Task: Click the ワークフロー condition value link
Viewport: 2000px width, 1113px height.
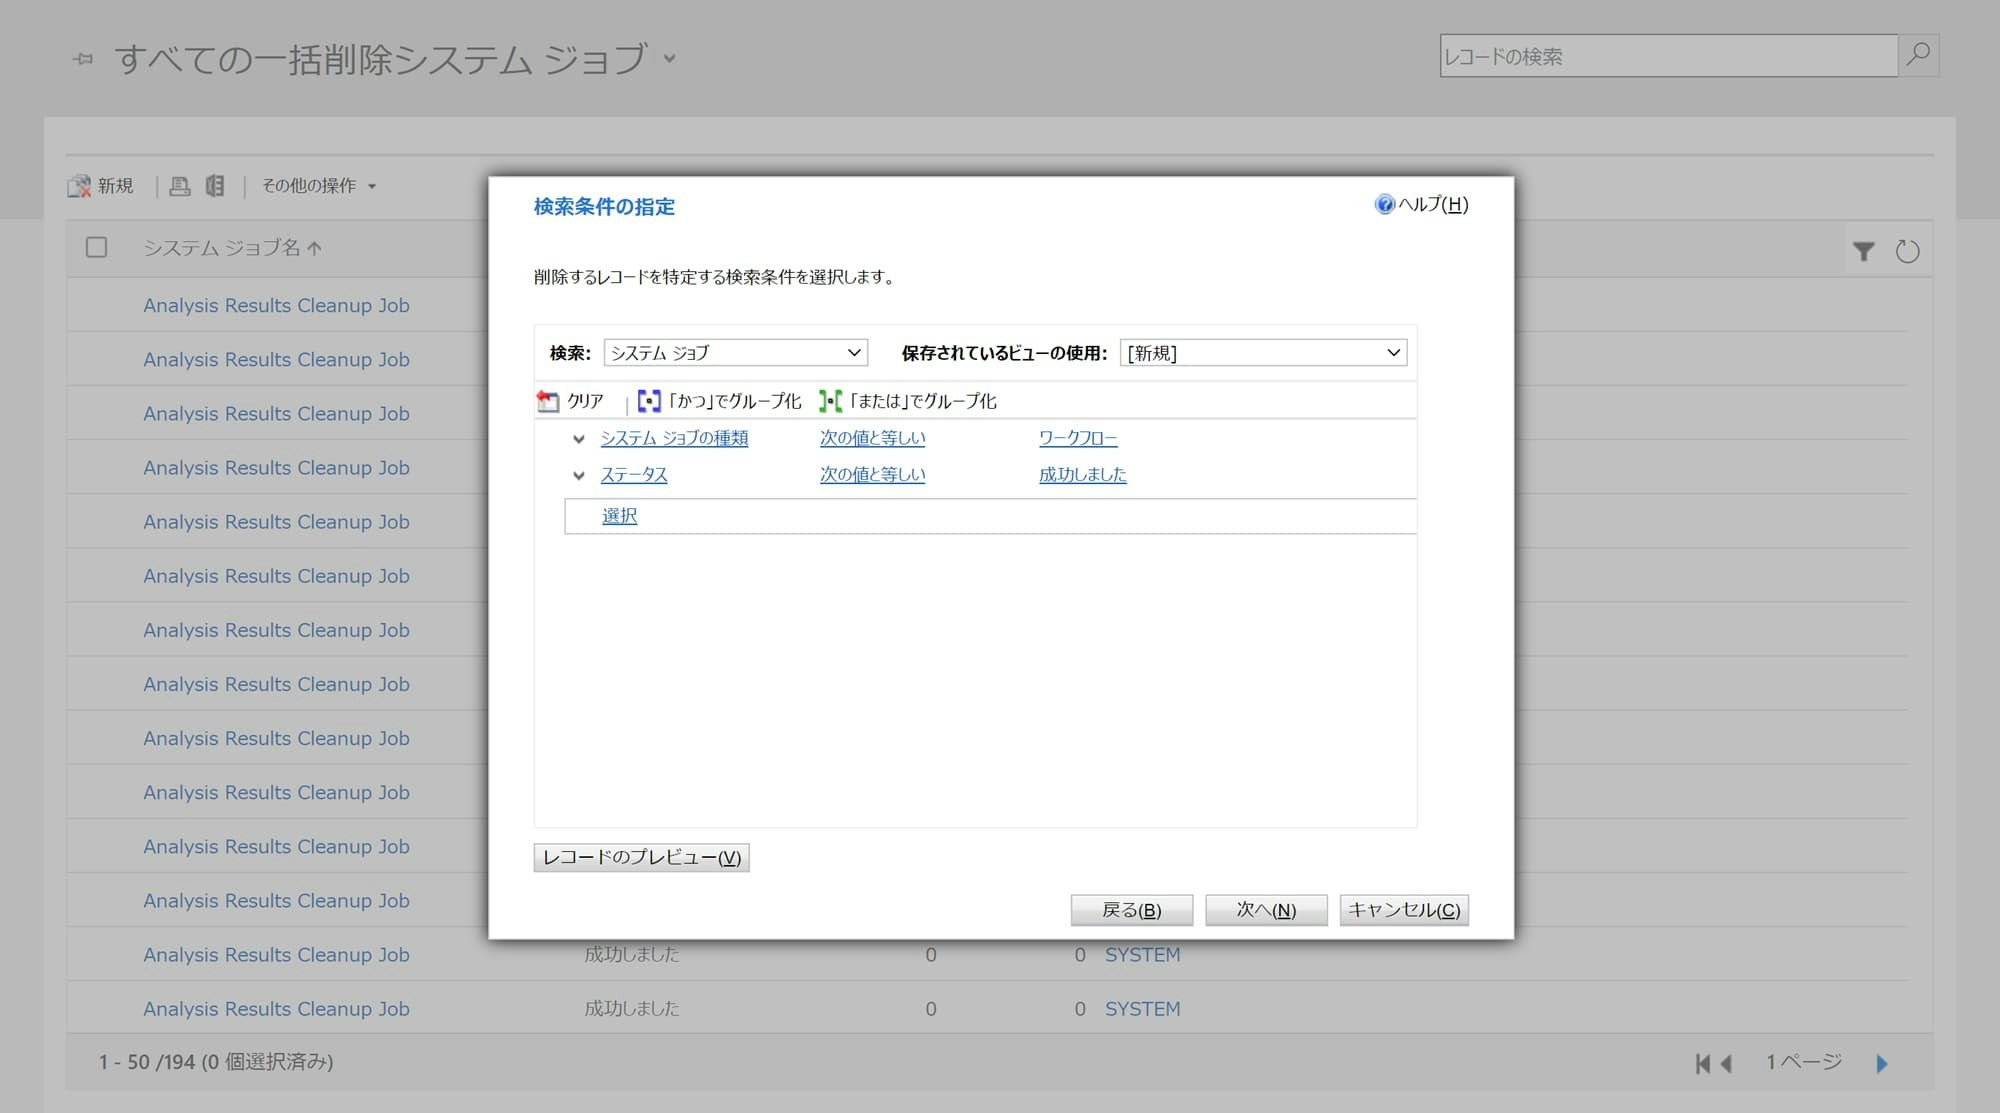Action: 1077,438
